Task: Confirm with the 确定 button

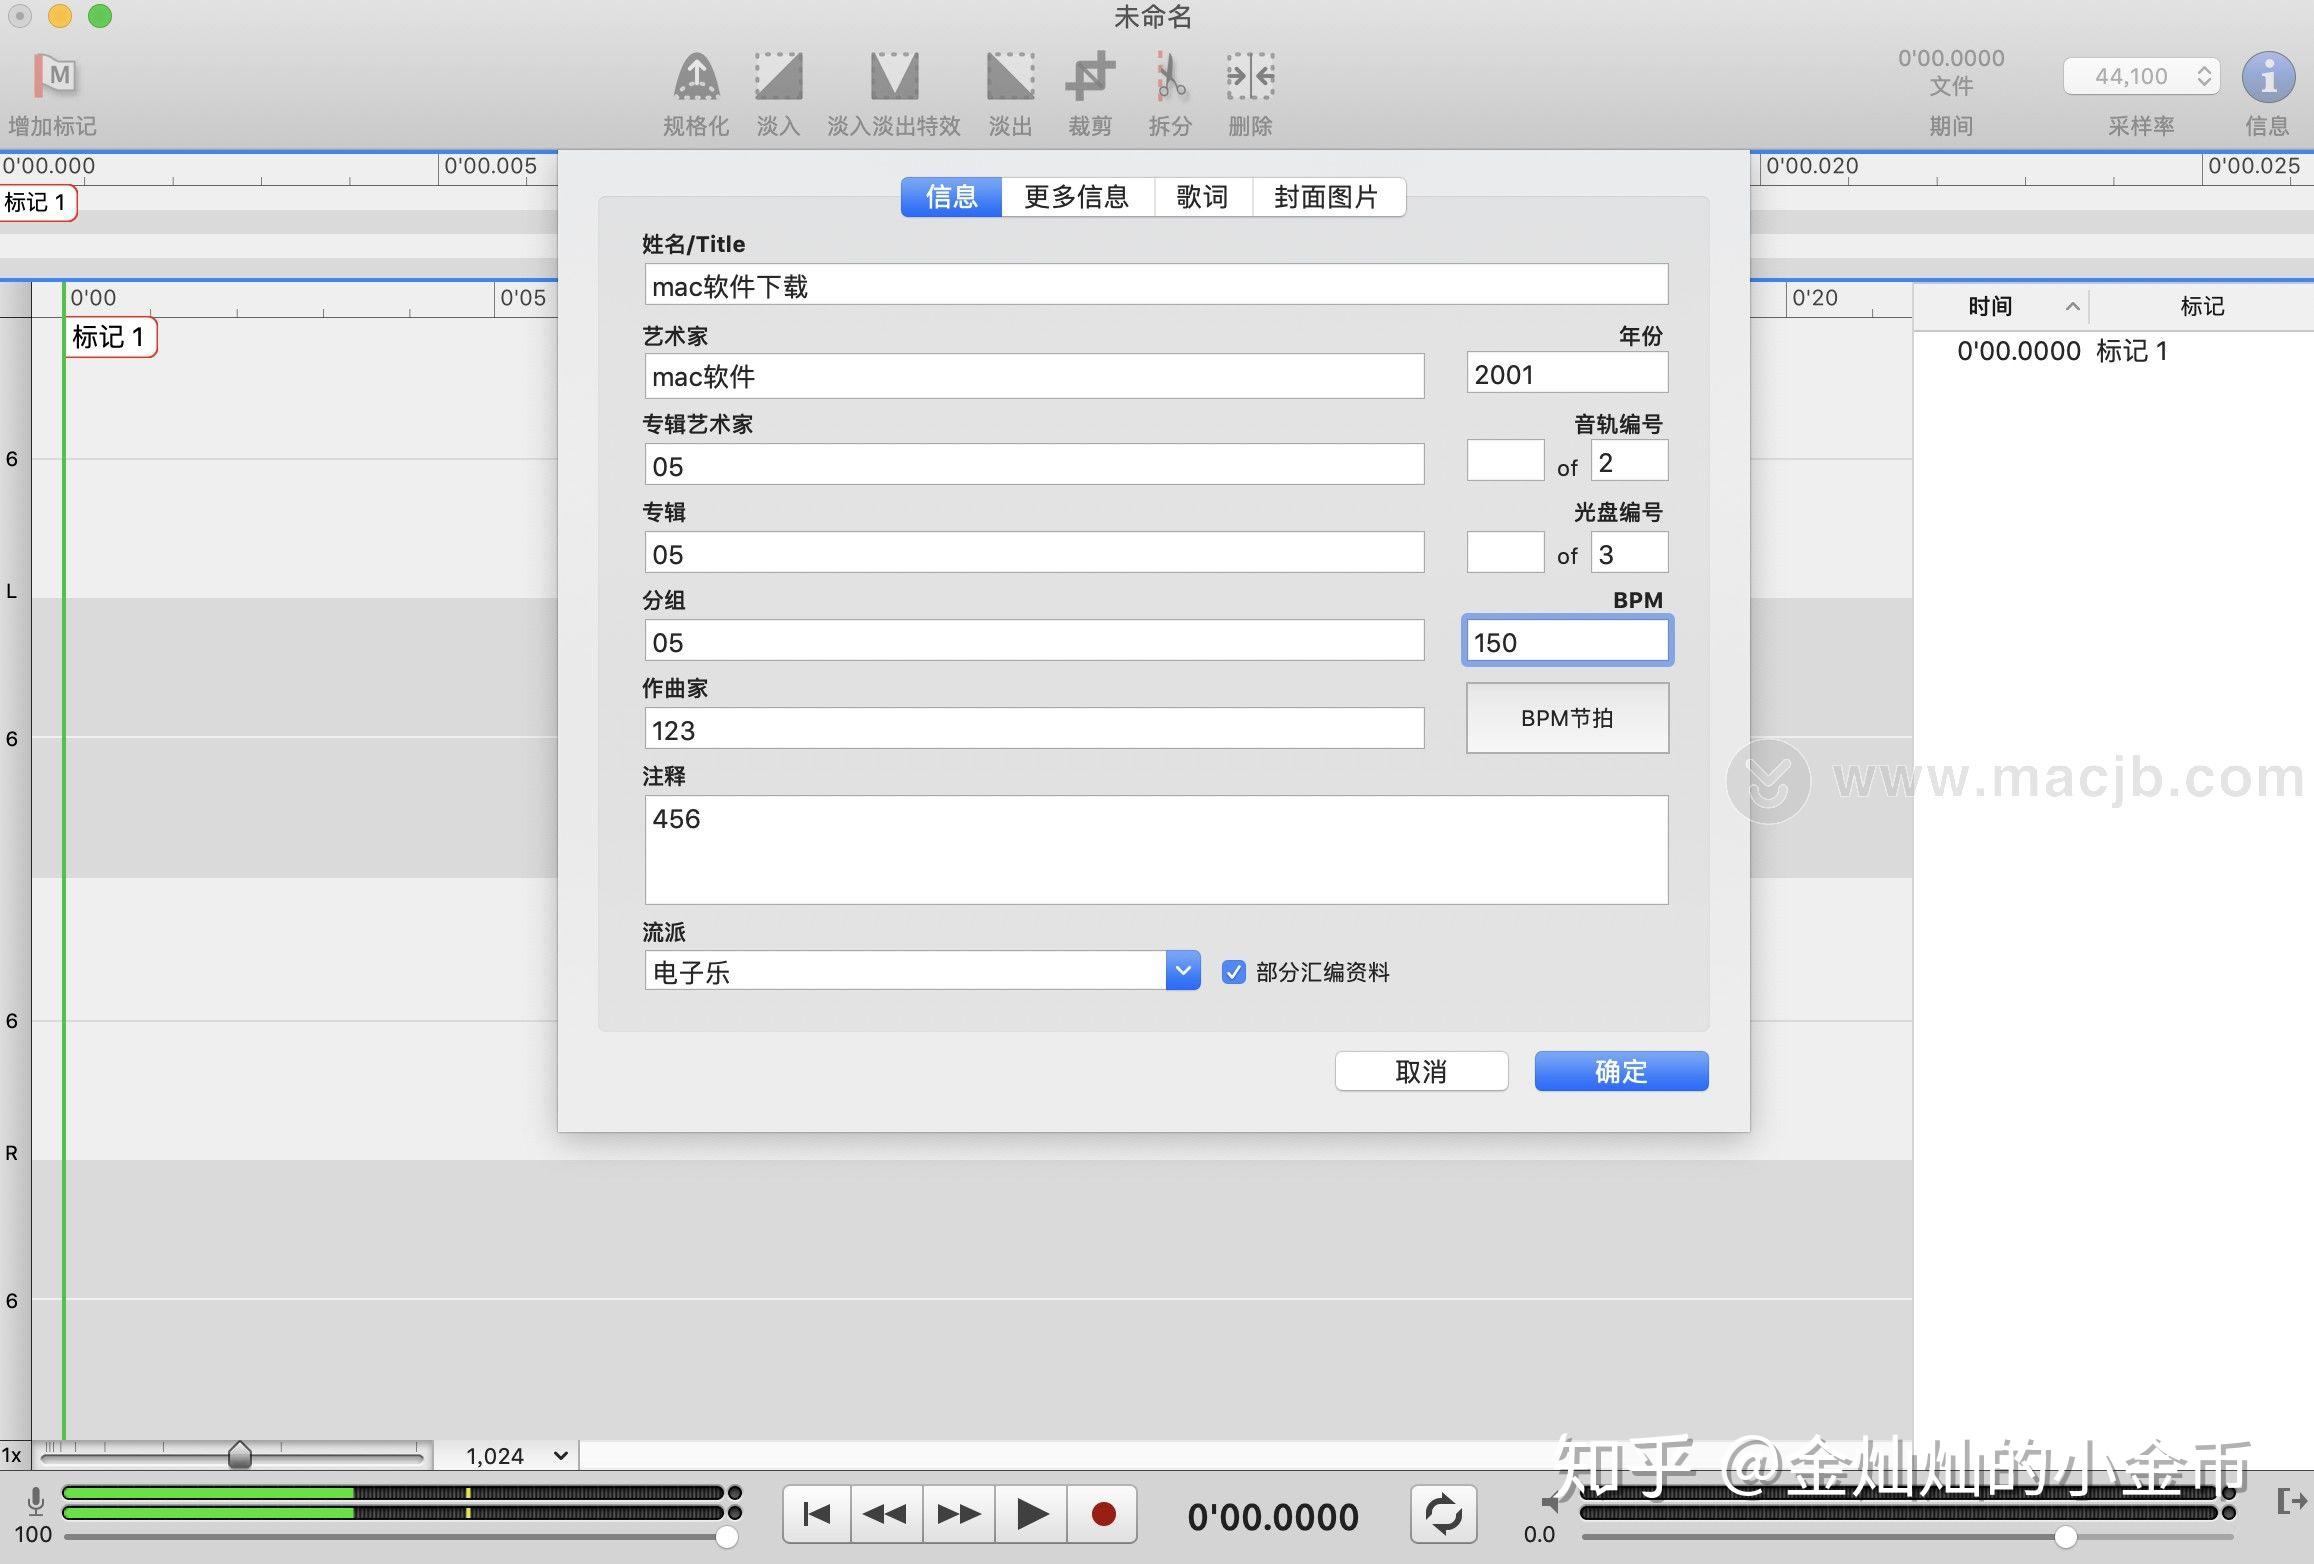Action: (x=1620, y=1070)
